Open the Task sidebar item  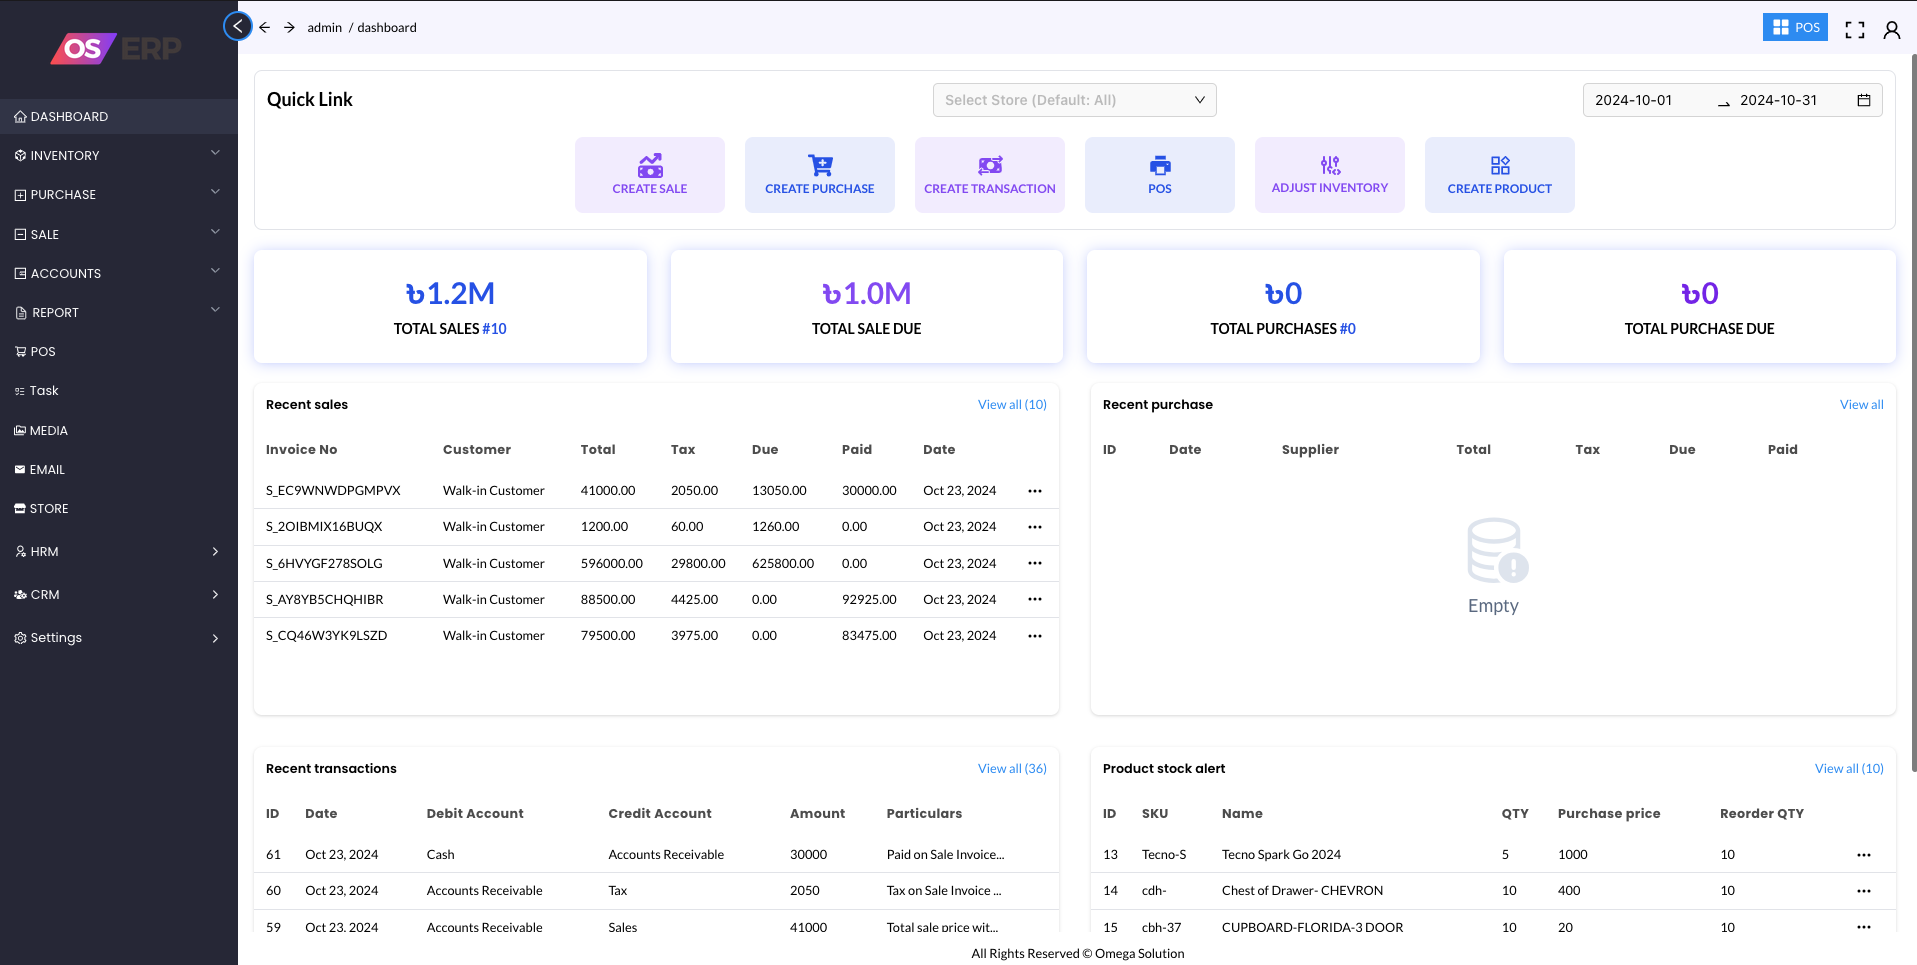pyautogui.click(x=44, y=391)
